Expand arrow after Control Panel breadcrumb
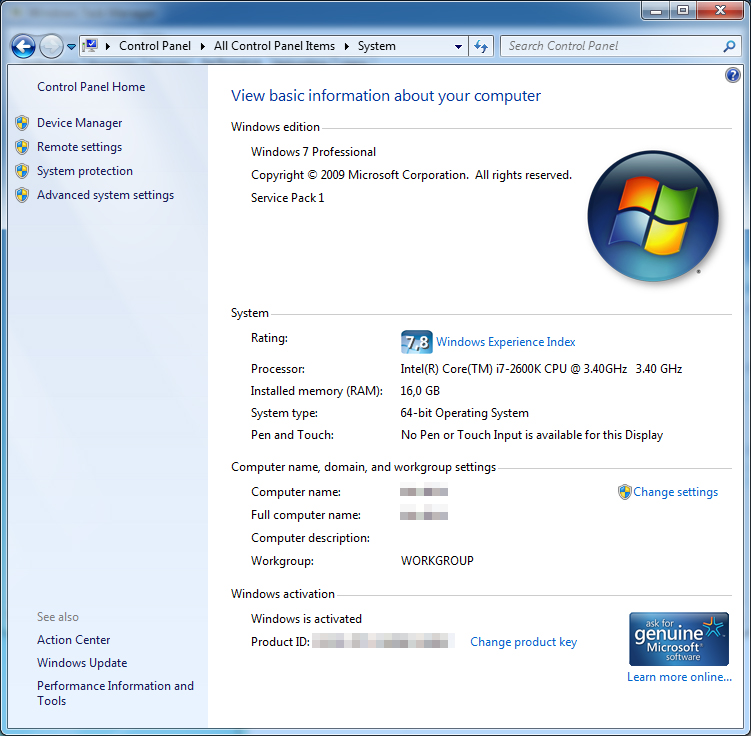This screenshot has height=736, width=751. point(203,46)
